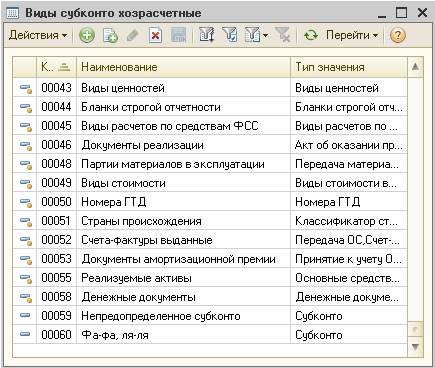Screen dimensions: 435x368
Task: Select the row Страны происхождения
Action: click(x=210, y=221)
